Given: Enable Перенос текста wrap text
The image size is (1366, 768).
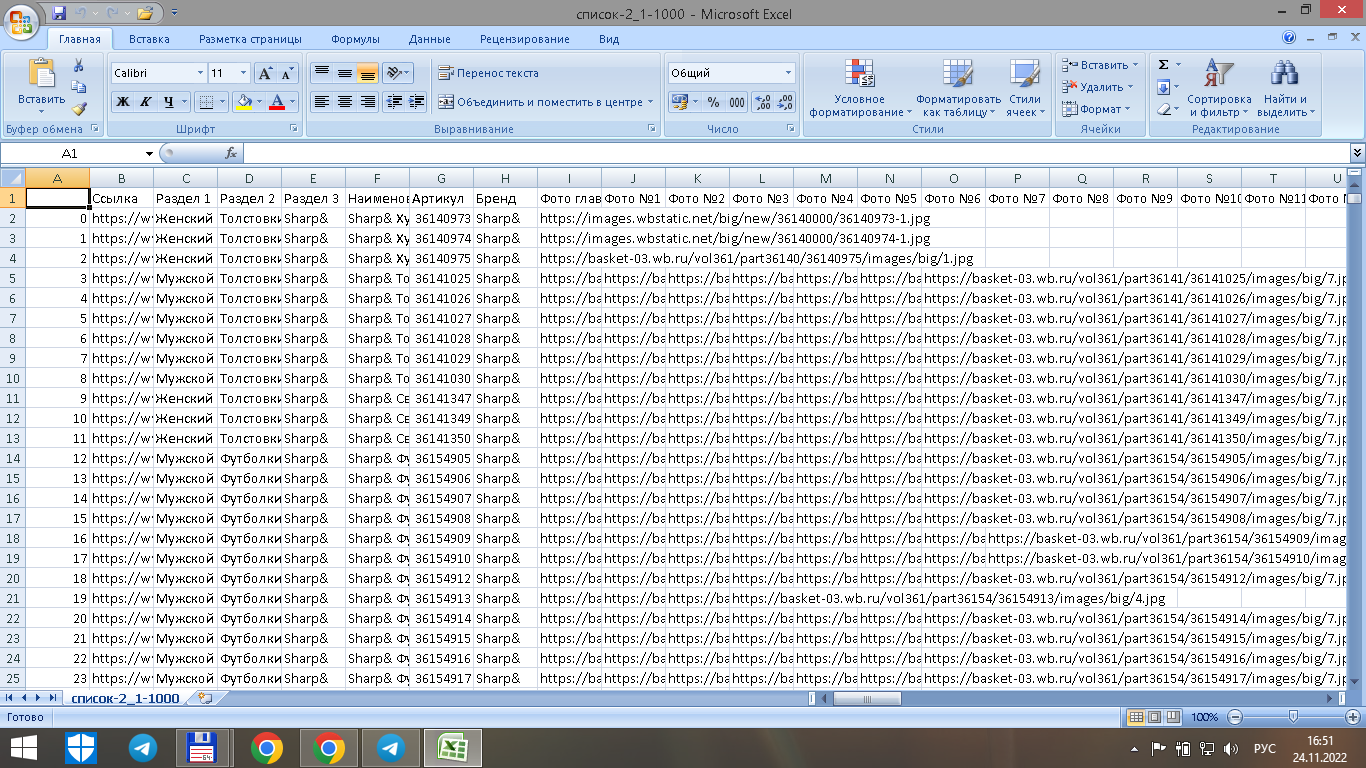Looking at the screenshot, I should click(x=488, y=73).
